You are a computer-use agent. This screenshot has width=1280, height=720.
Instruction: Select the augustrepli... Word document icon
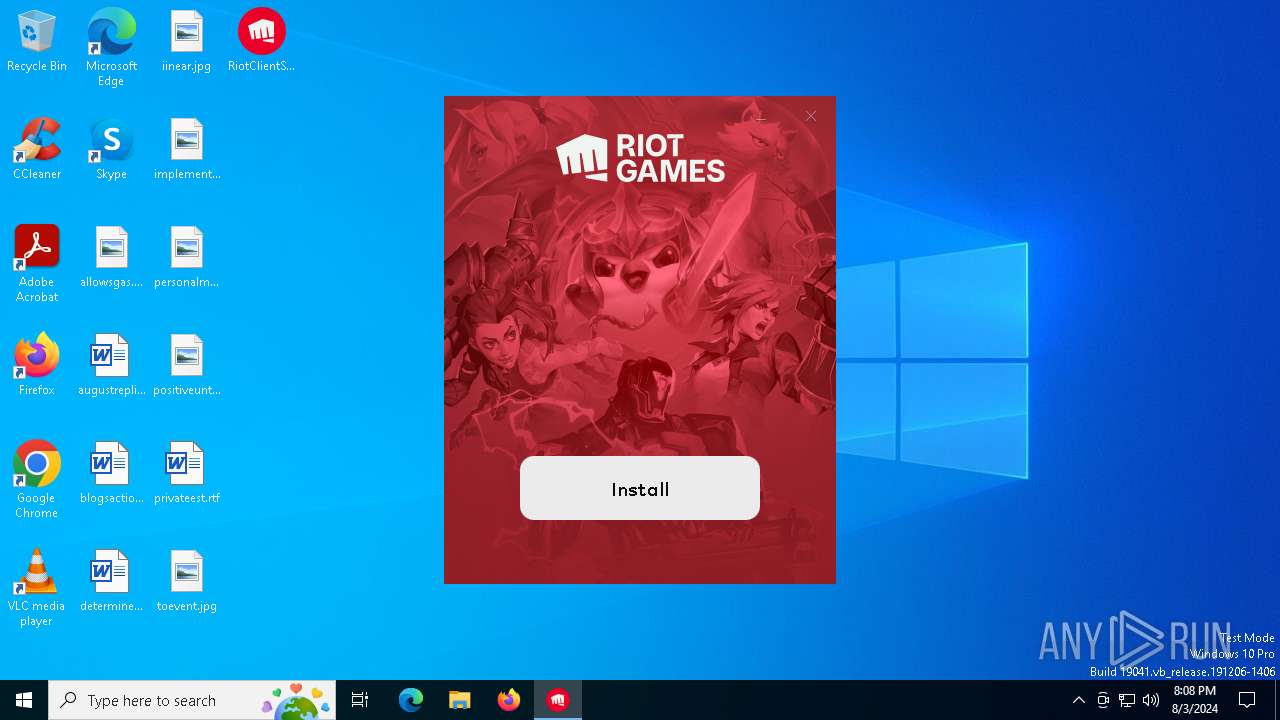(x=111, y=366)
